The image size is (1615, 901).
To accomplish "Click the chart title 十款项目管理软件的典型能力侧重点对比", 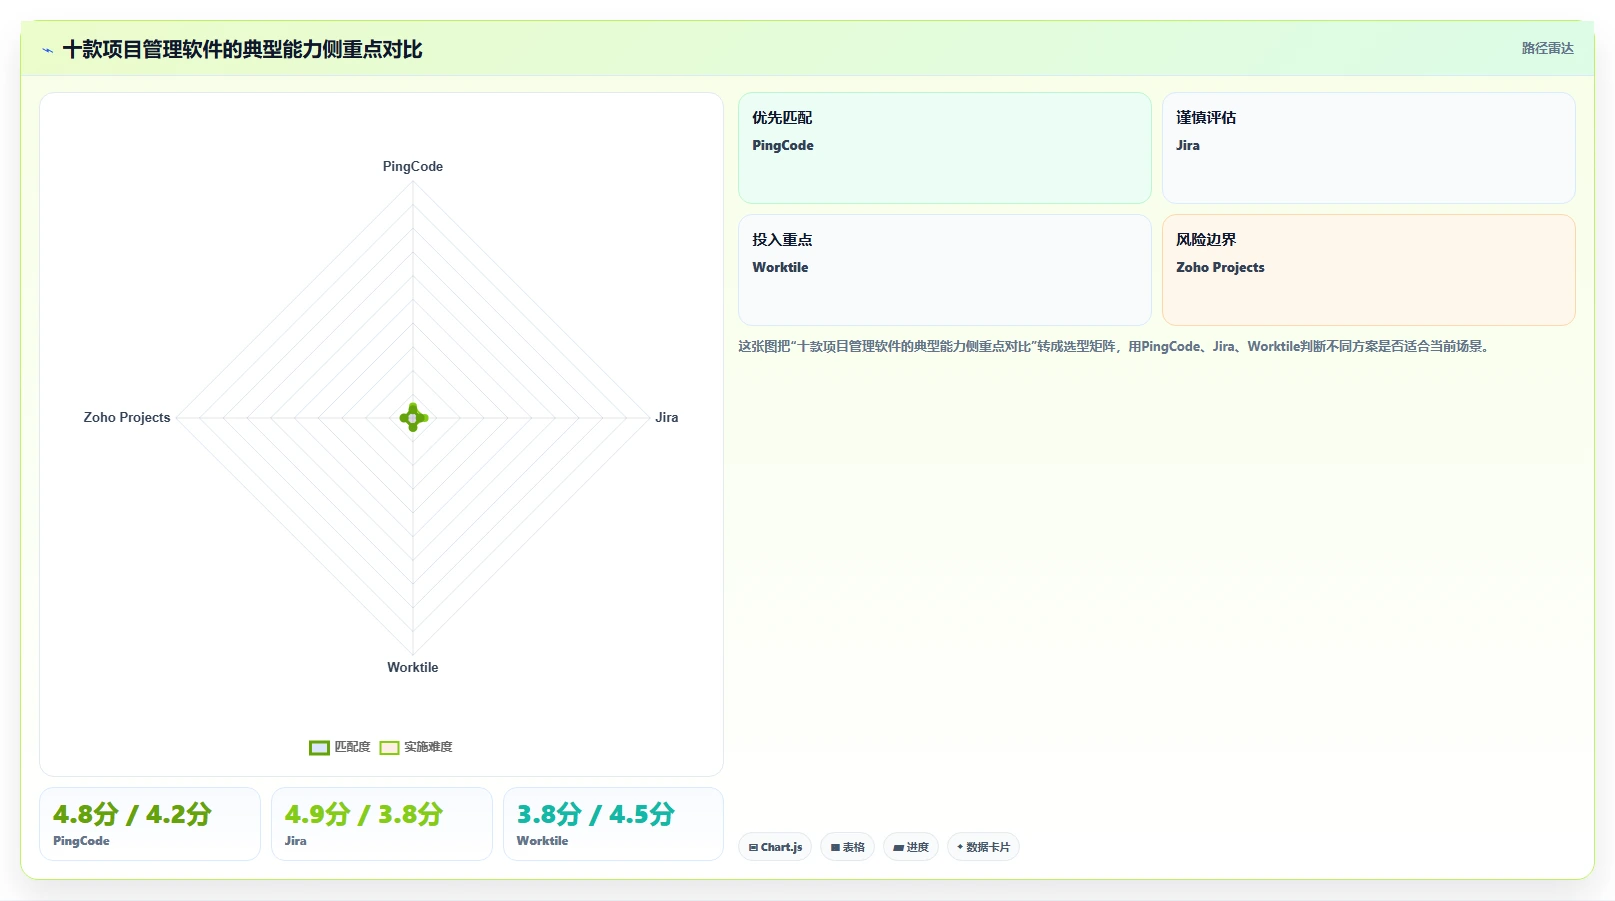I will (242, 50).
